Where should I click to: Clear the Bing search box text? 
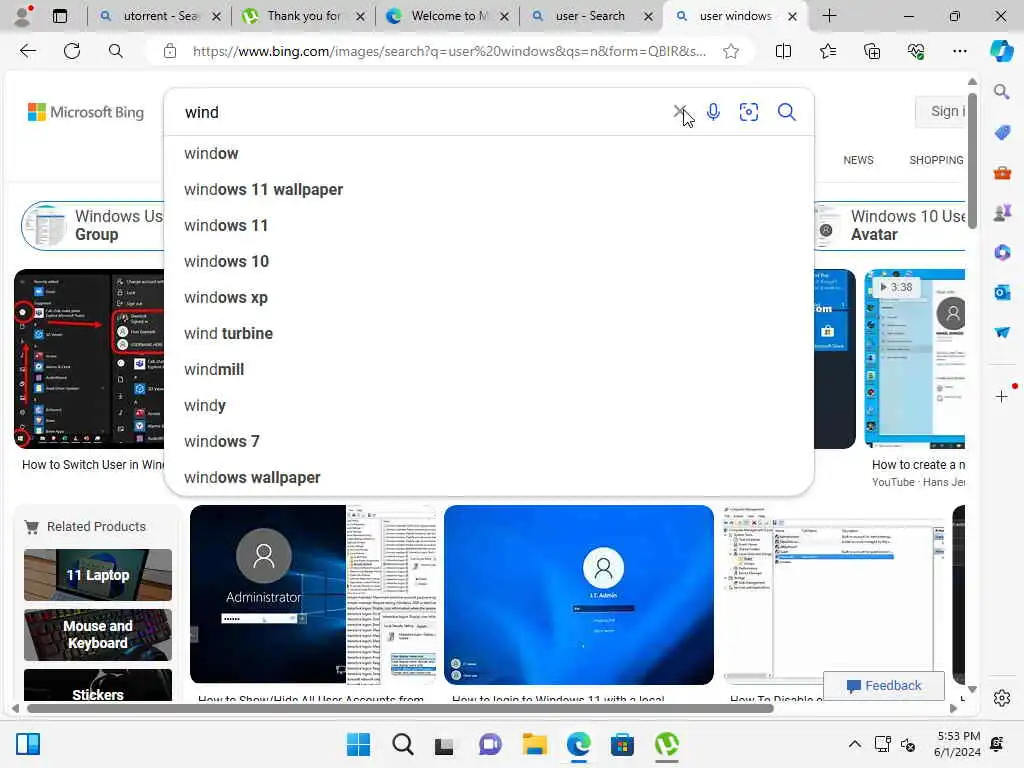(x=680, y=112)
